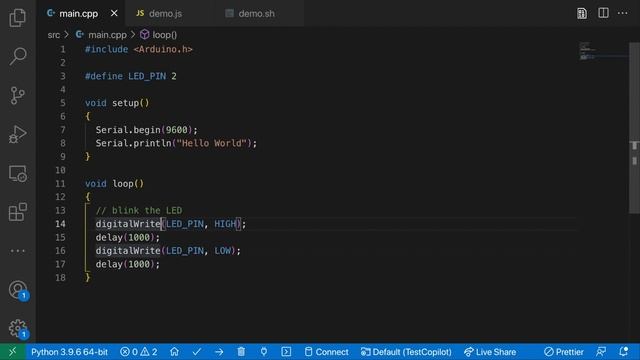
Task: Click the editor minimap
Action: click(x=603, y=51)
